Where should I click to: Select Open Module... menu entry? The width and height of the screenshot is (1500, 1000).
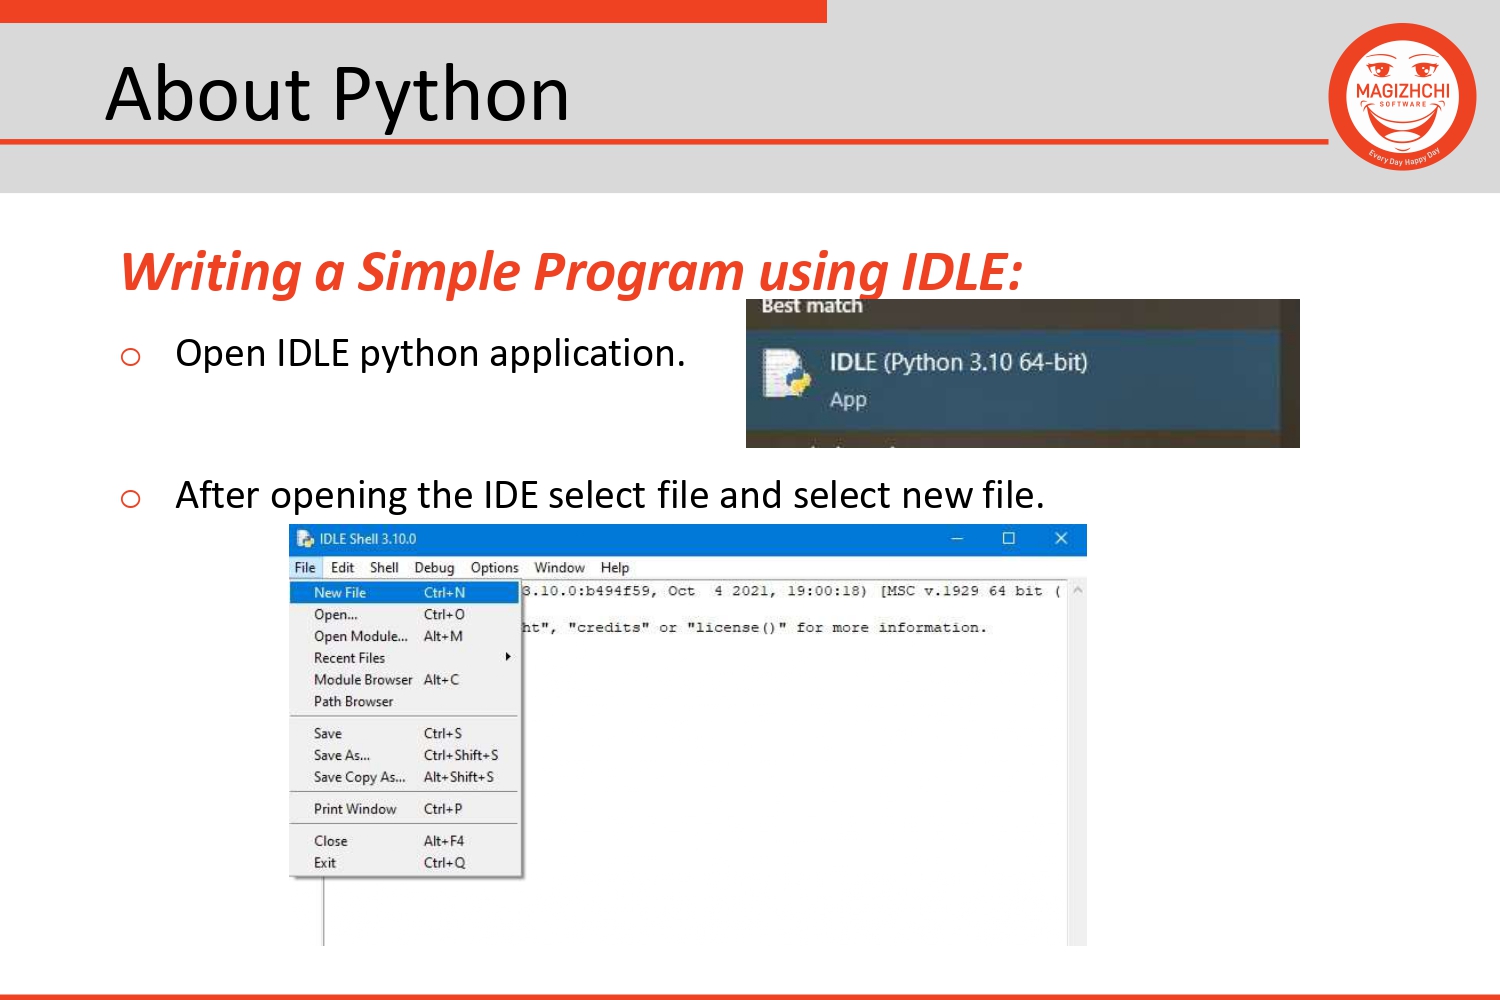tap(405, 636)
